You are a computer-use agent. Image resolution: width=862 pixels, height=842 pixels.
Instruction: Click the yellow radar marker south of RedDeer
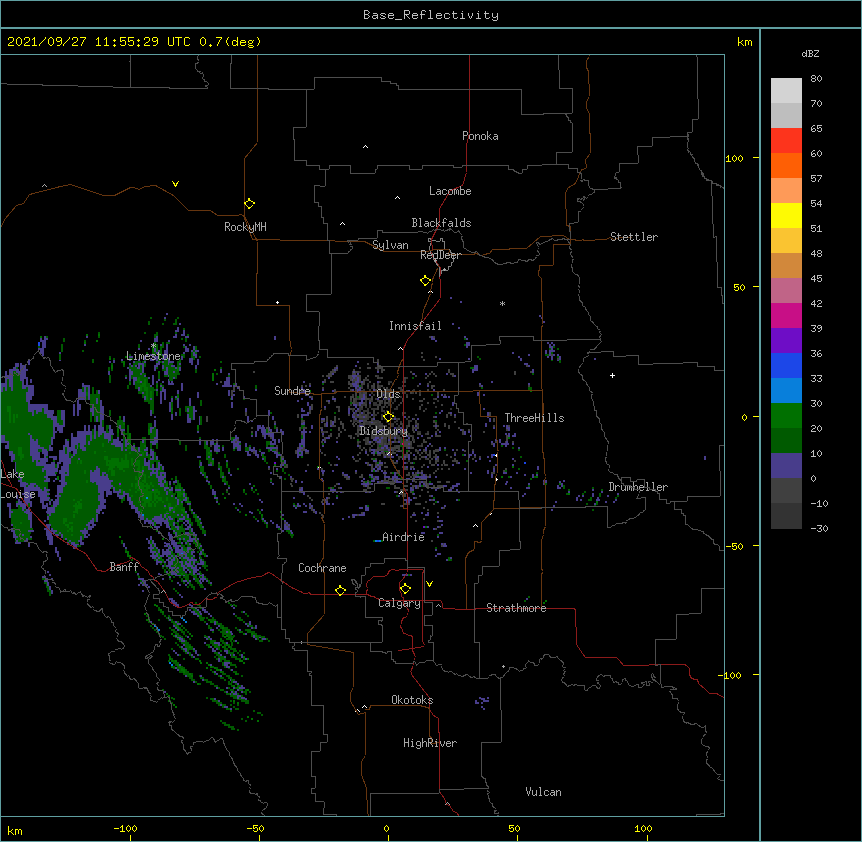(426, 281)
